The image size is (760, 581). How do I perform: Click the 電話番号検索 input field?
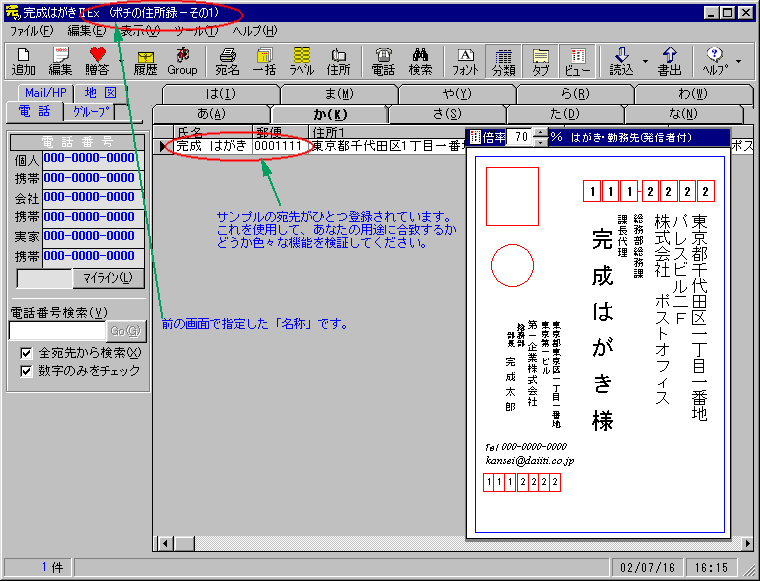pyautogui.click(x=57, y=330)
